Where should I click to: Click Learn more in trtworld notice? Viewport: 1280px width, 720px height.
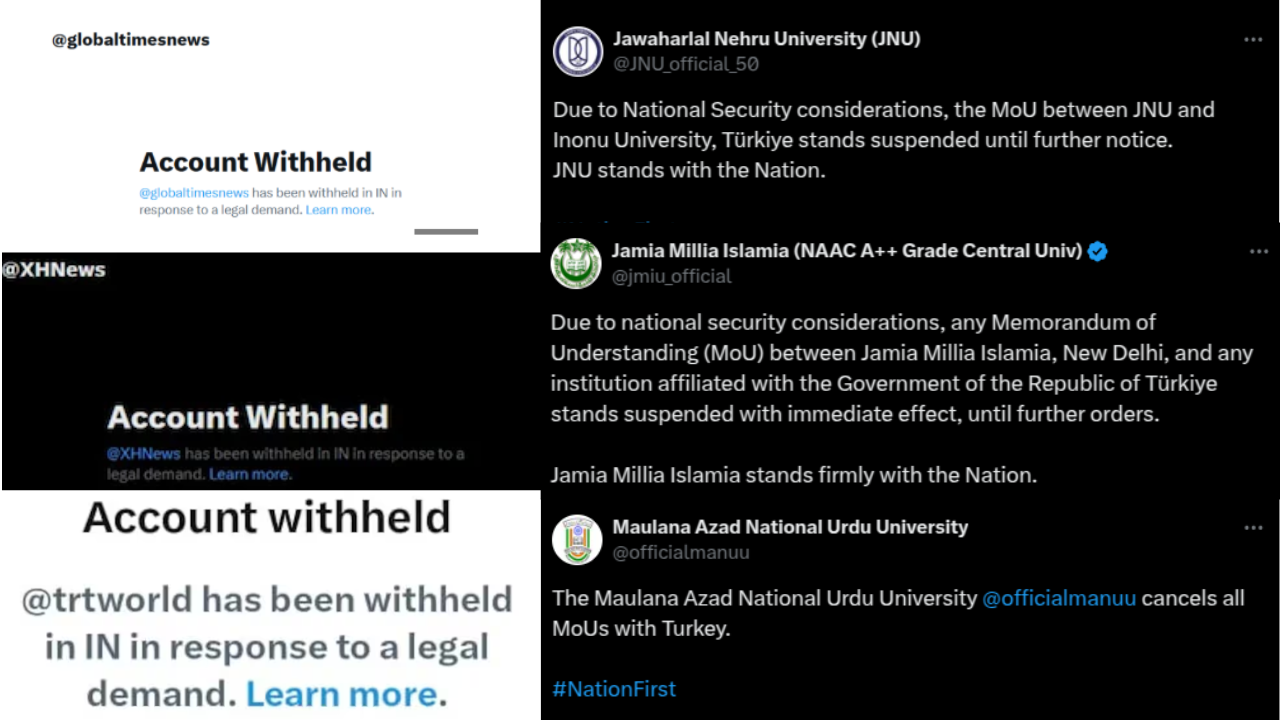(341, 693)
